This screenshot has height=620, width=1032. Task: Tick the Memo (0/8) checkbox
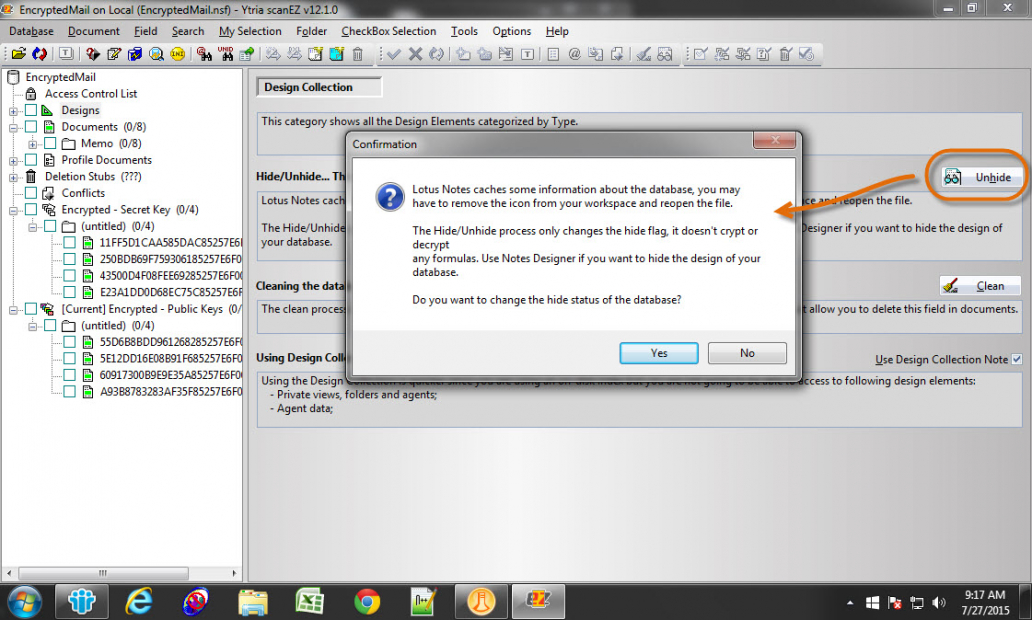(50, 143)
